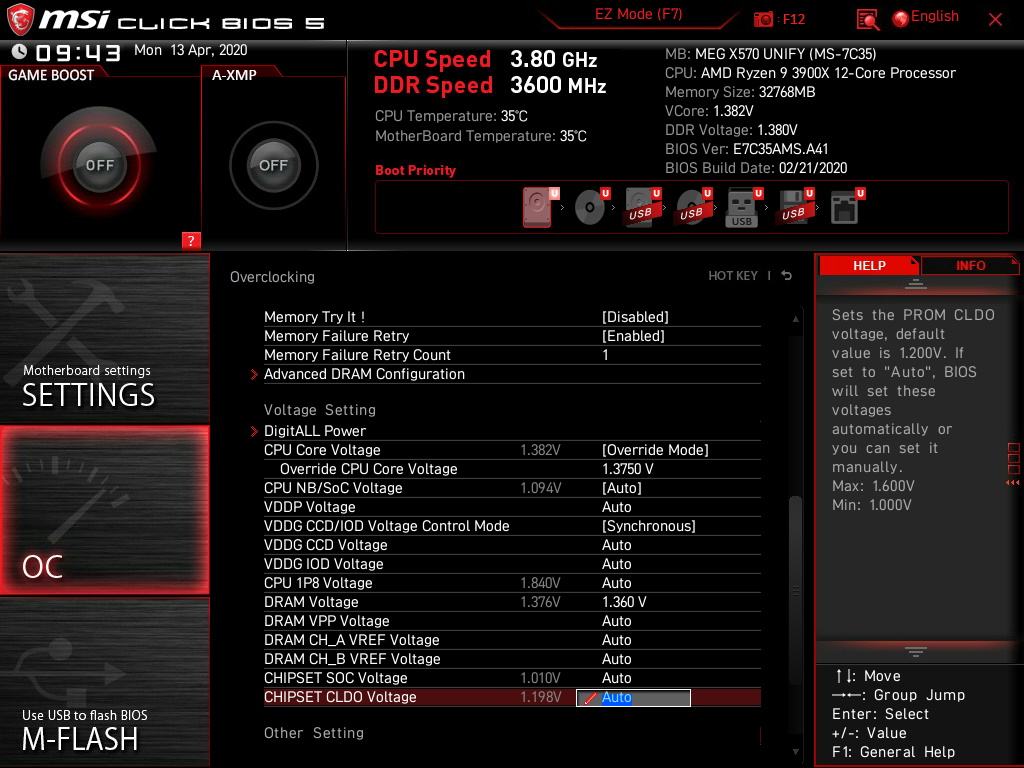
Task: Open the BIOS search magnifier icon
Action: [x=867, y=20]
